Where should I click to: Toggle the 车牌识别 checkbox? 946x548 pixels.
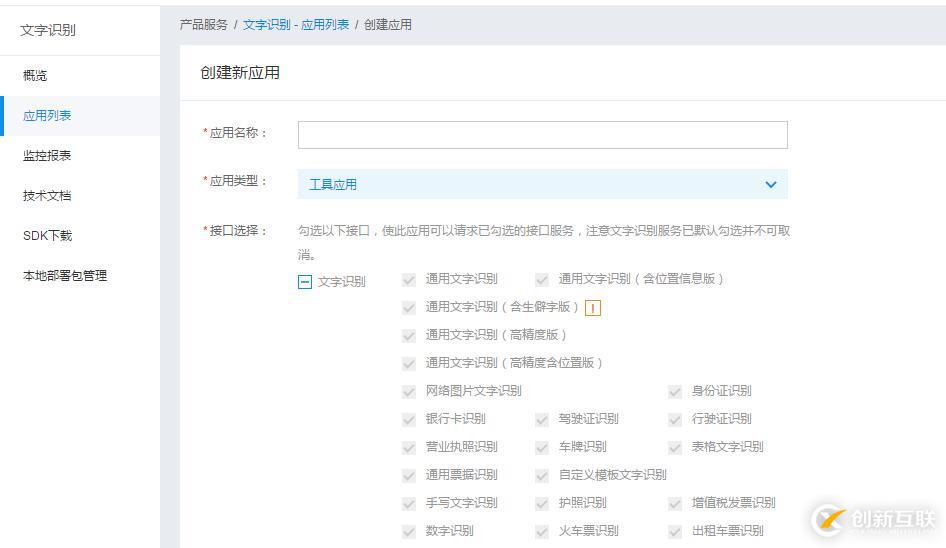[542, 448]
